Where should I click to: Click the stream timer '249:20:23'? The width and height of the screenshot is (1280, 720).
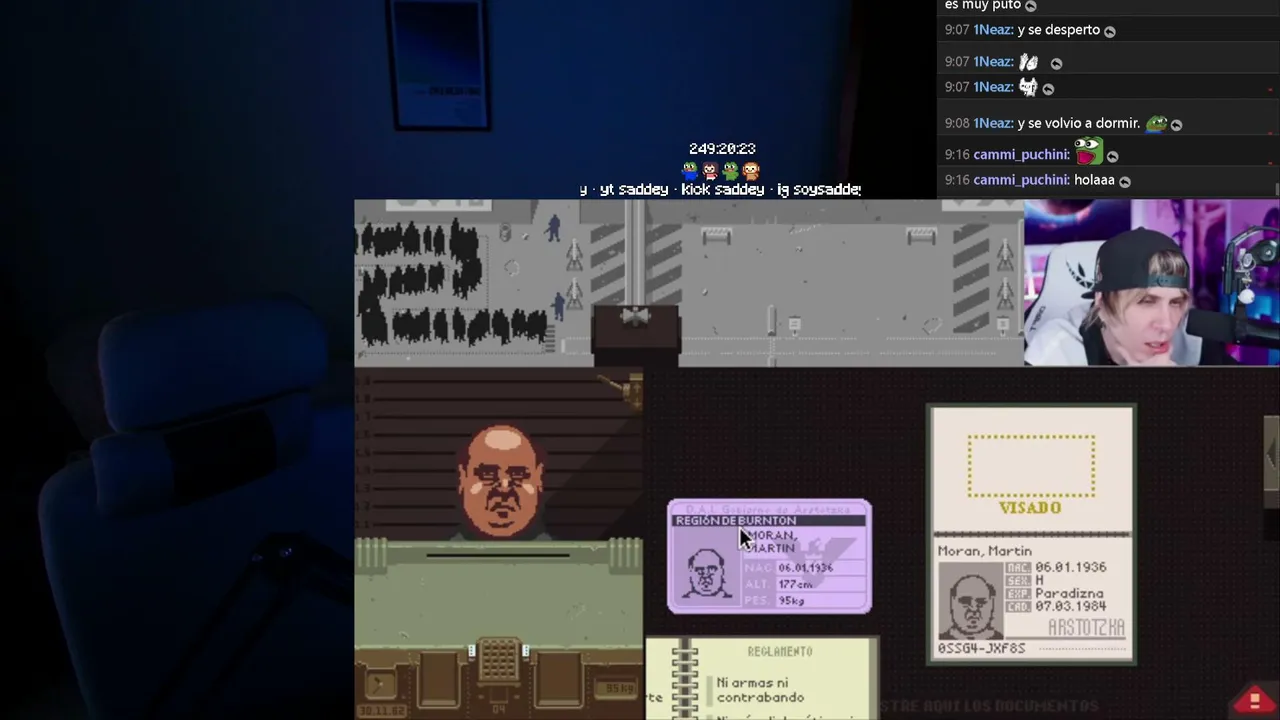pos(722,149)
